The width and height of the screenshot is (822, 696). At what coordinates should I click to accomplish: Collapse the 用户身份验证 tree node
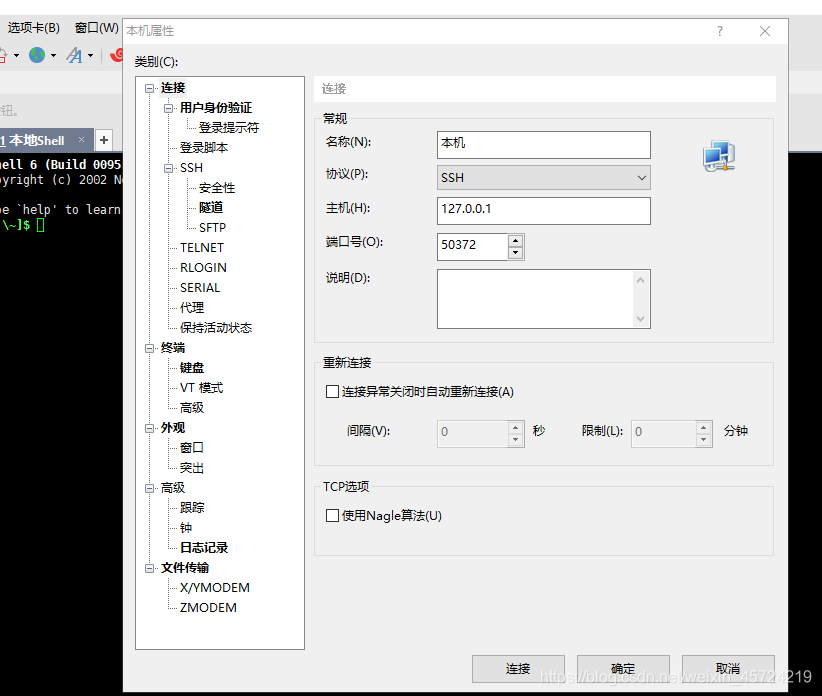click(168, 108)
